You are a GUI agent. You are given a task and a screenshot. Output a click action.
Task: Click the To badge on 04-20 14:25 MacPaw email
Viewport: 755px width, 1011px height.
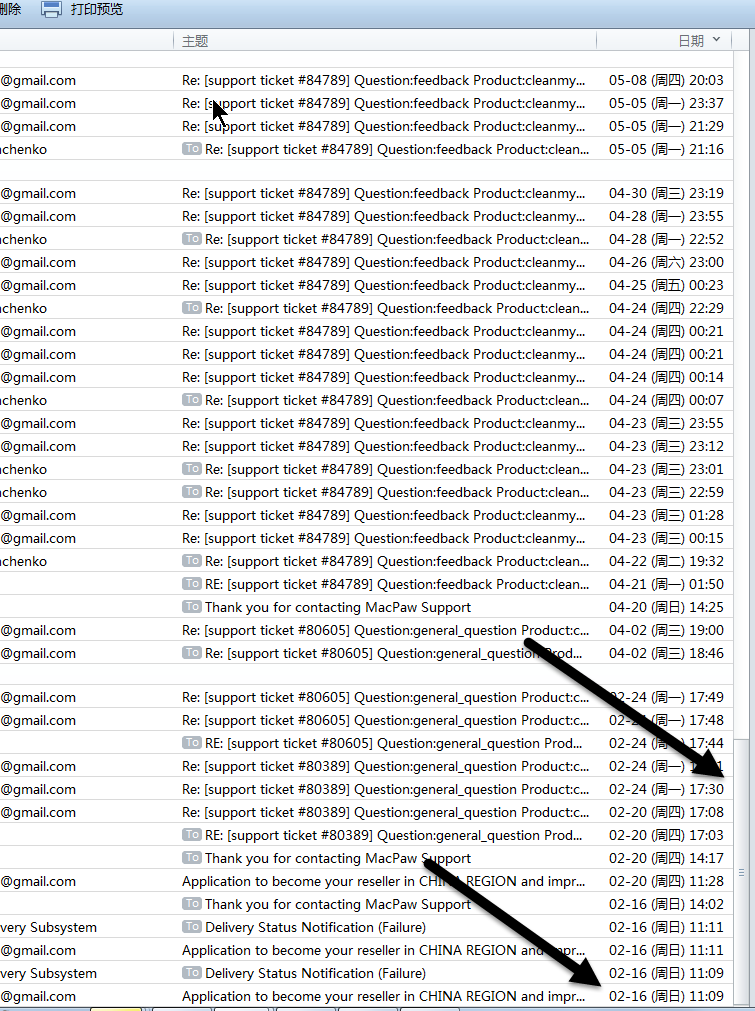pos(192,607)
